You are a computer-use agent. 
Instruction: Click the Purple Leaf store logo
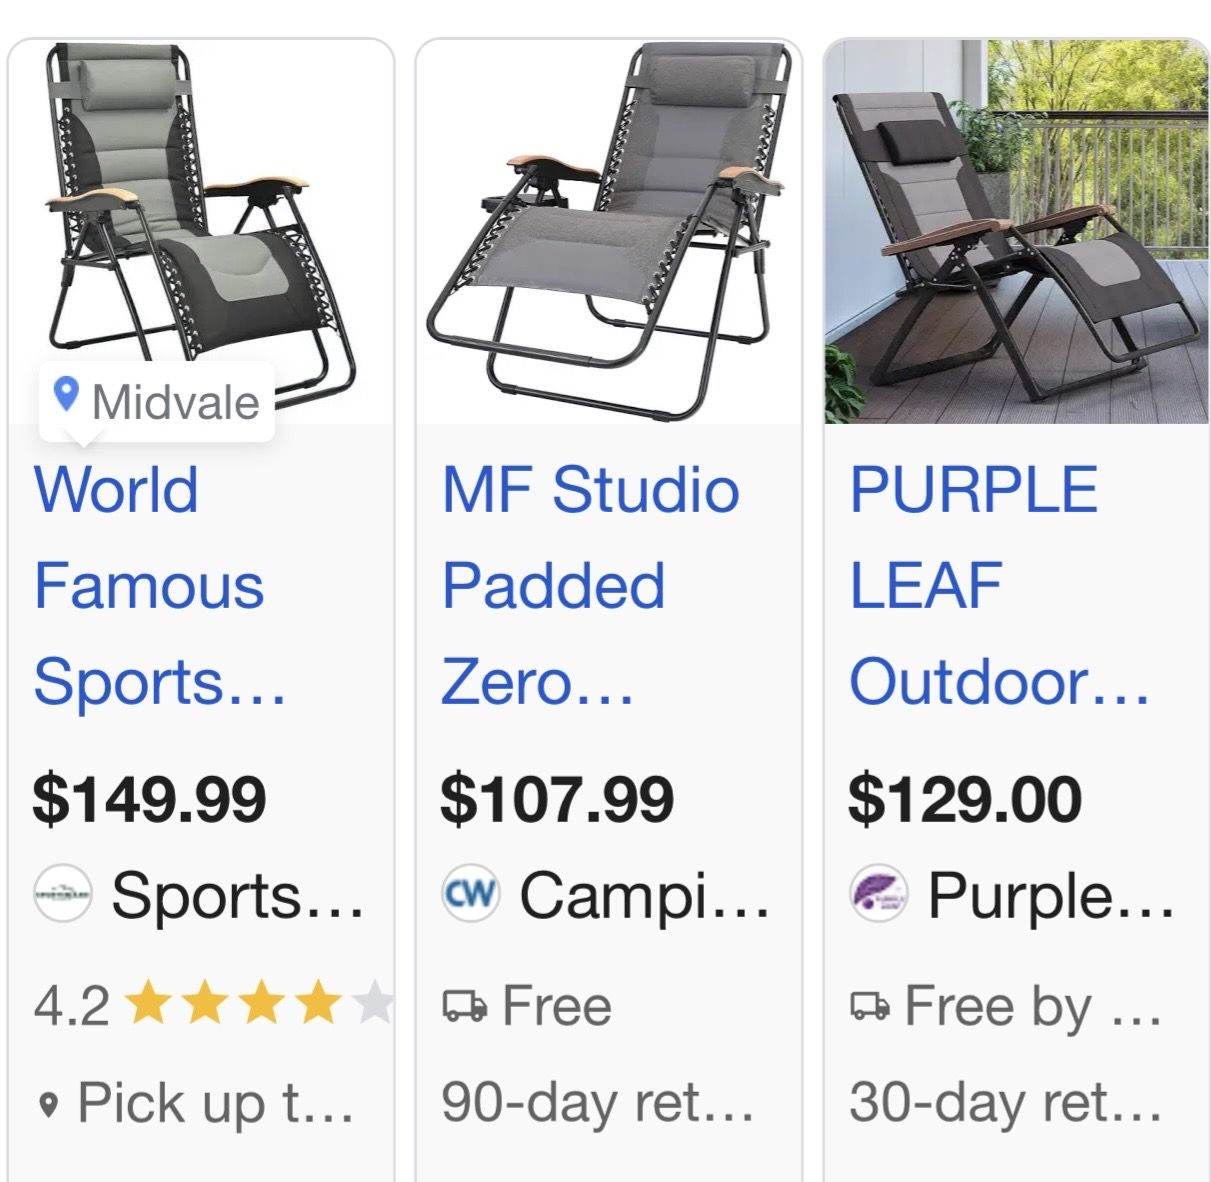click(x=878, y=893)
